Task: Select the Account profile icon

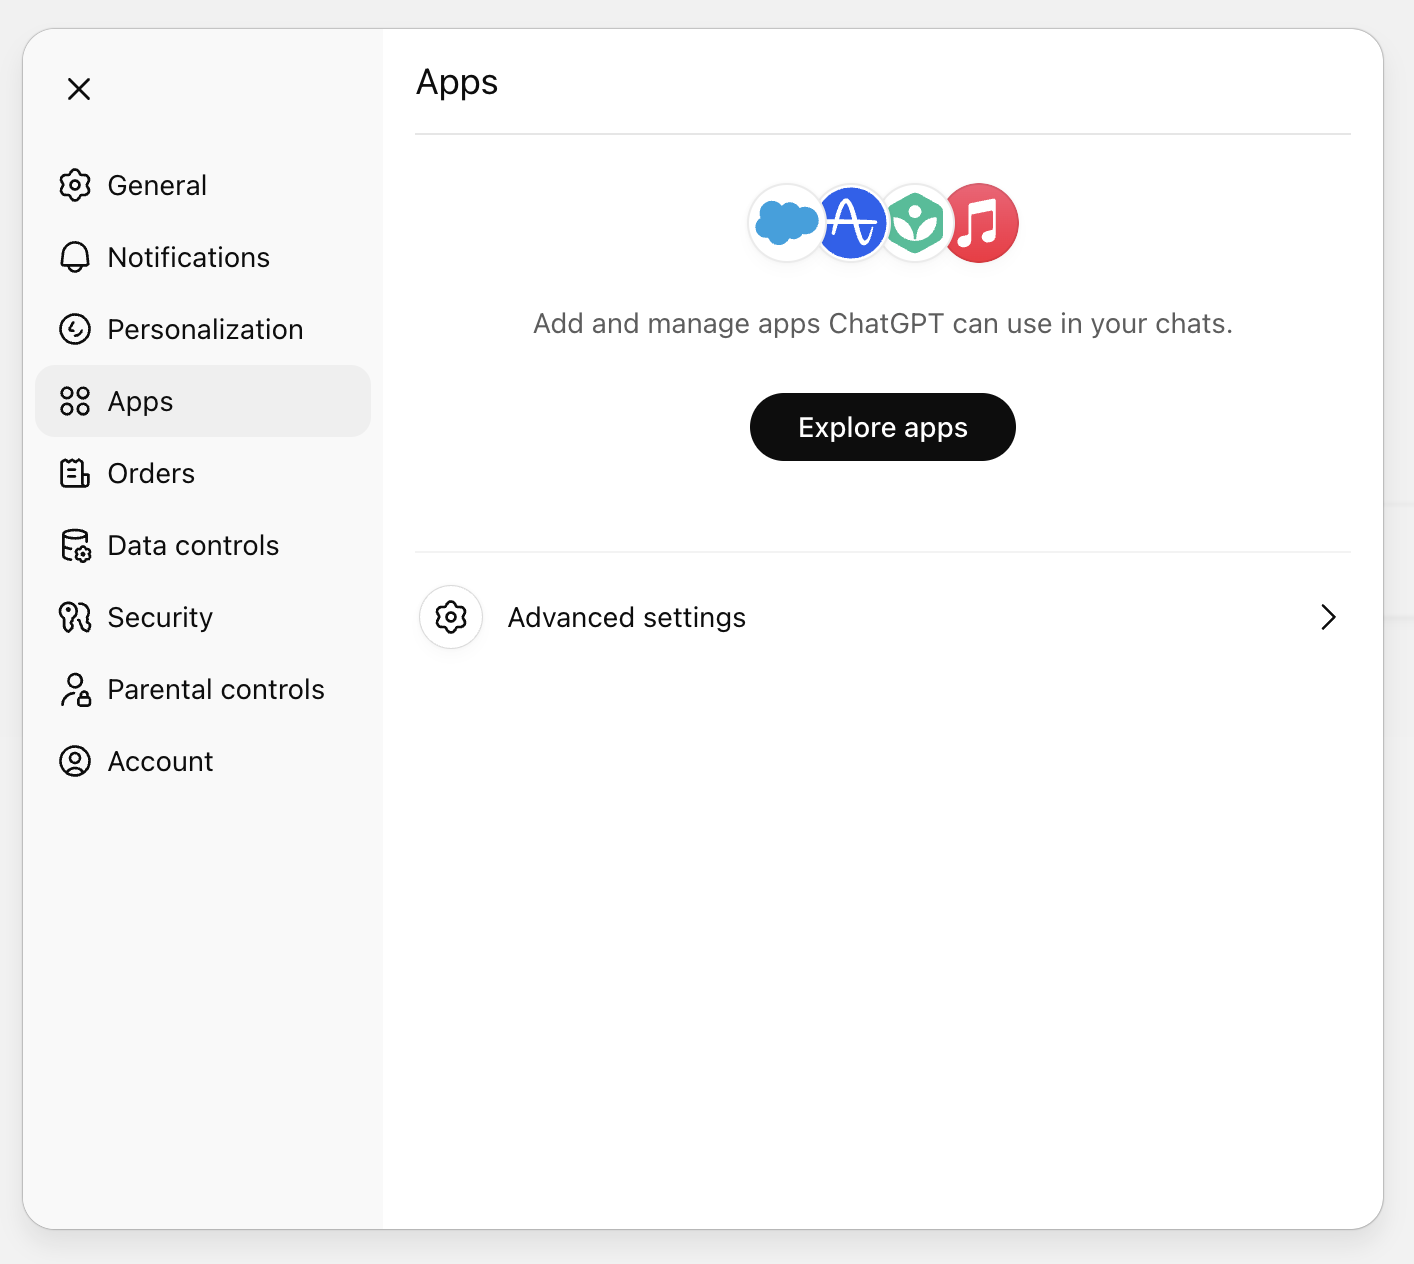Action: tap(74, 761)
